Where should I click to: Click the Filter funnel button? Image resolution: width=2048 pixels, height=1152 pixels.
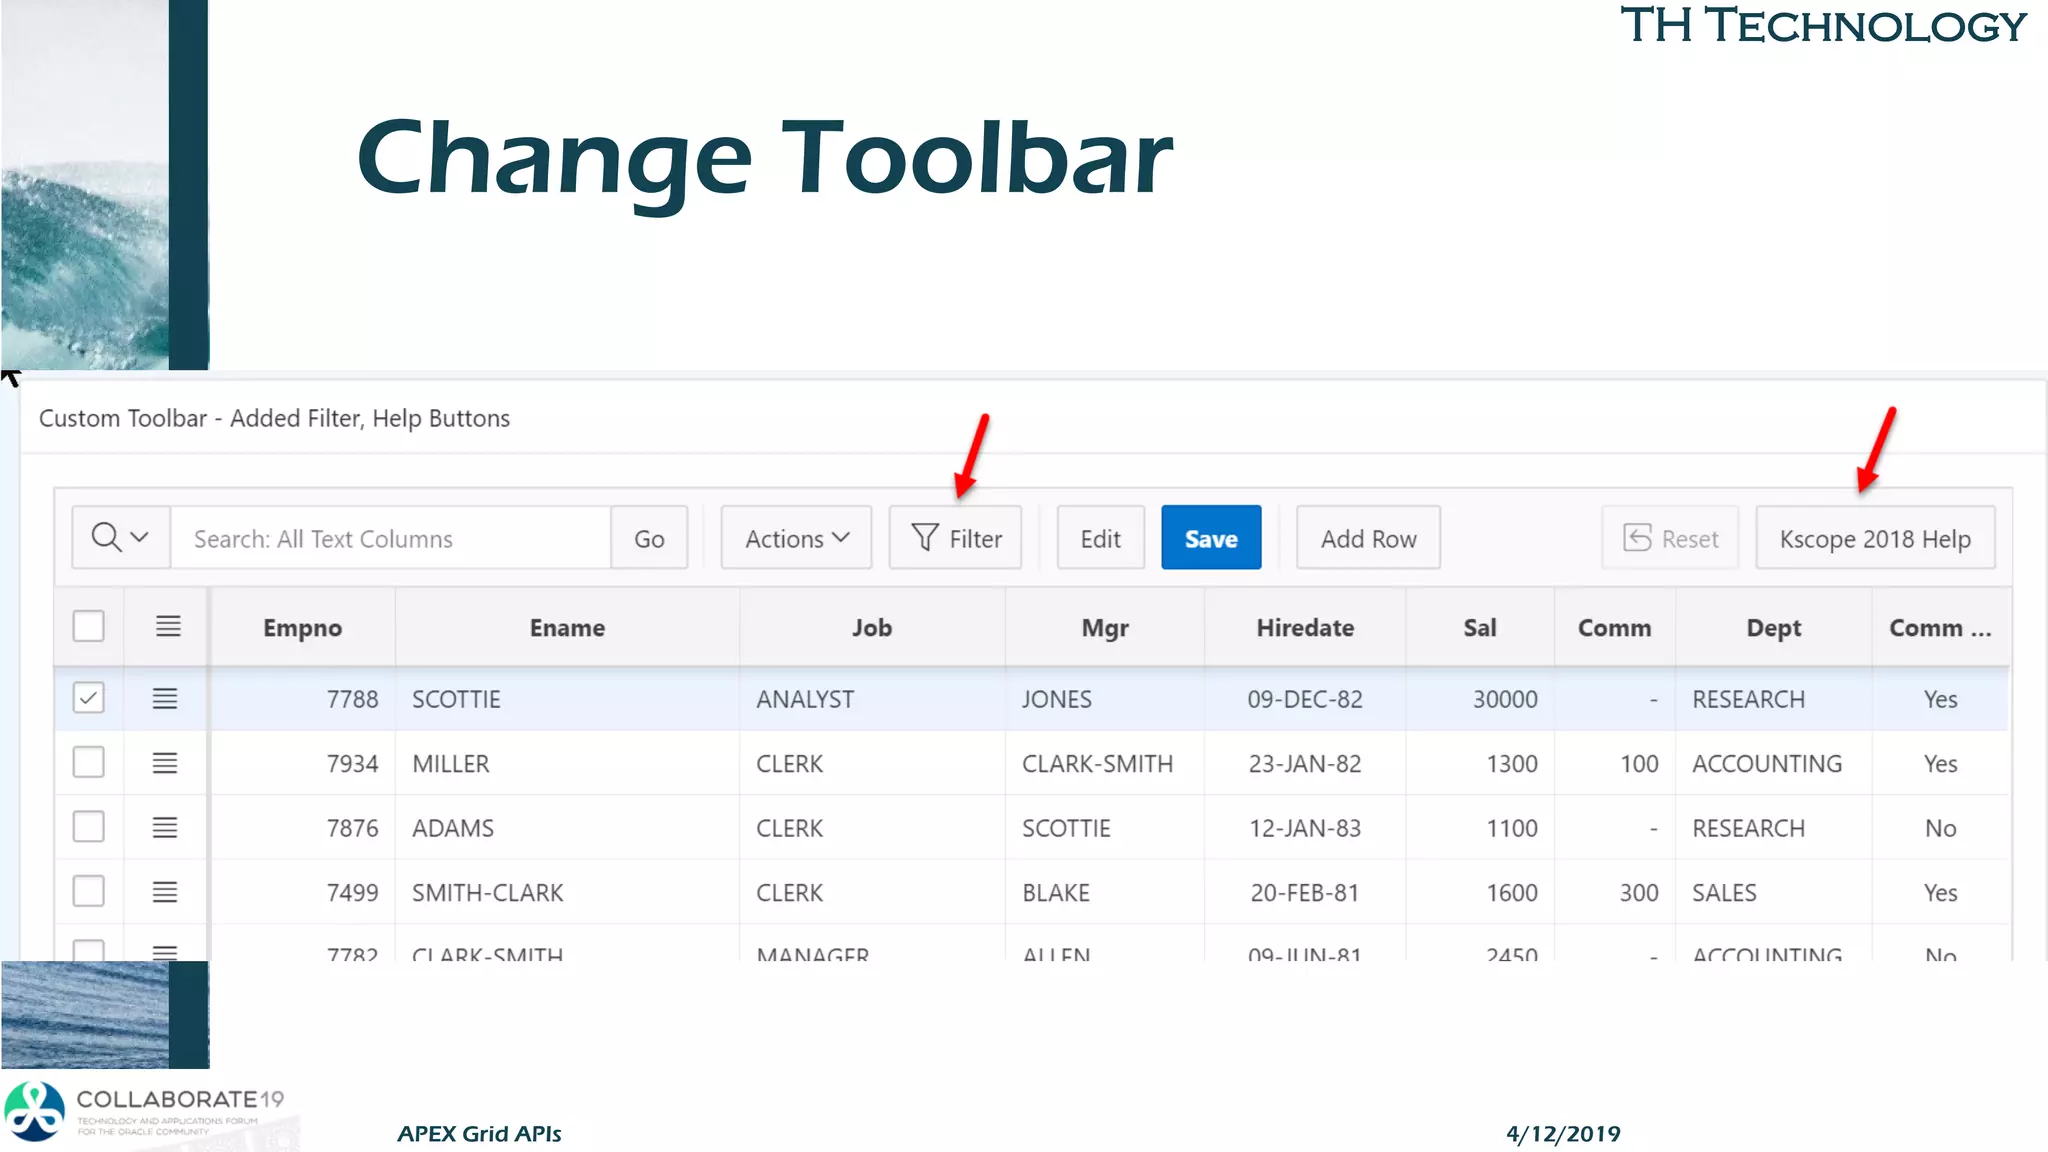tap(955, 538)
